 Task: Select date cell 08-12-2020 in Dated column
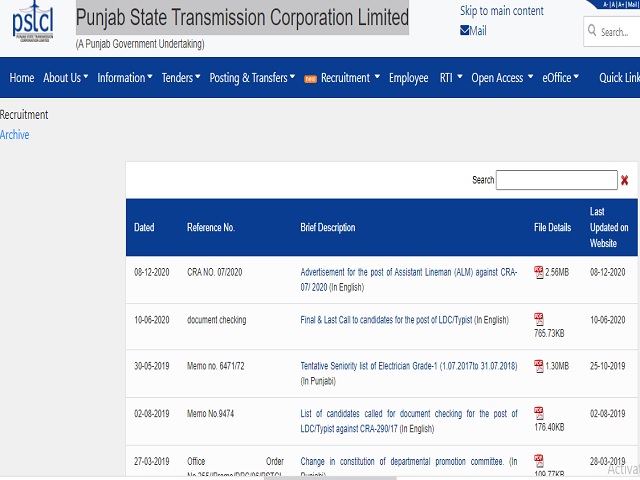point(151,272)
